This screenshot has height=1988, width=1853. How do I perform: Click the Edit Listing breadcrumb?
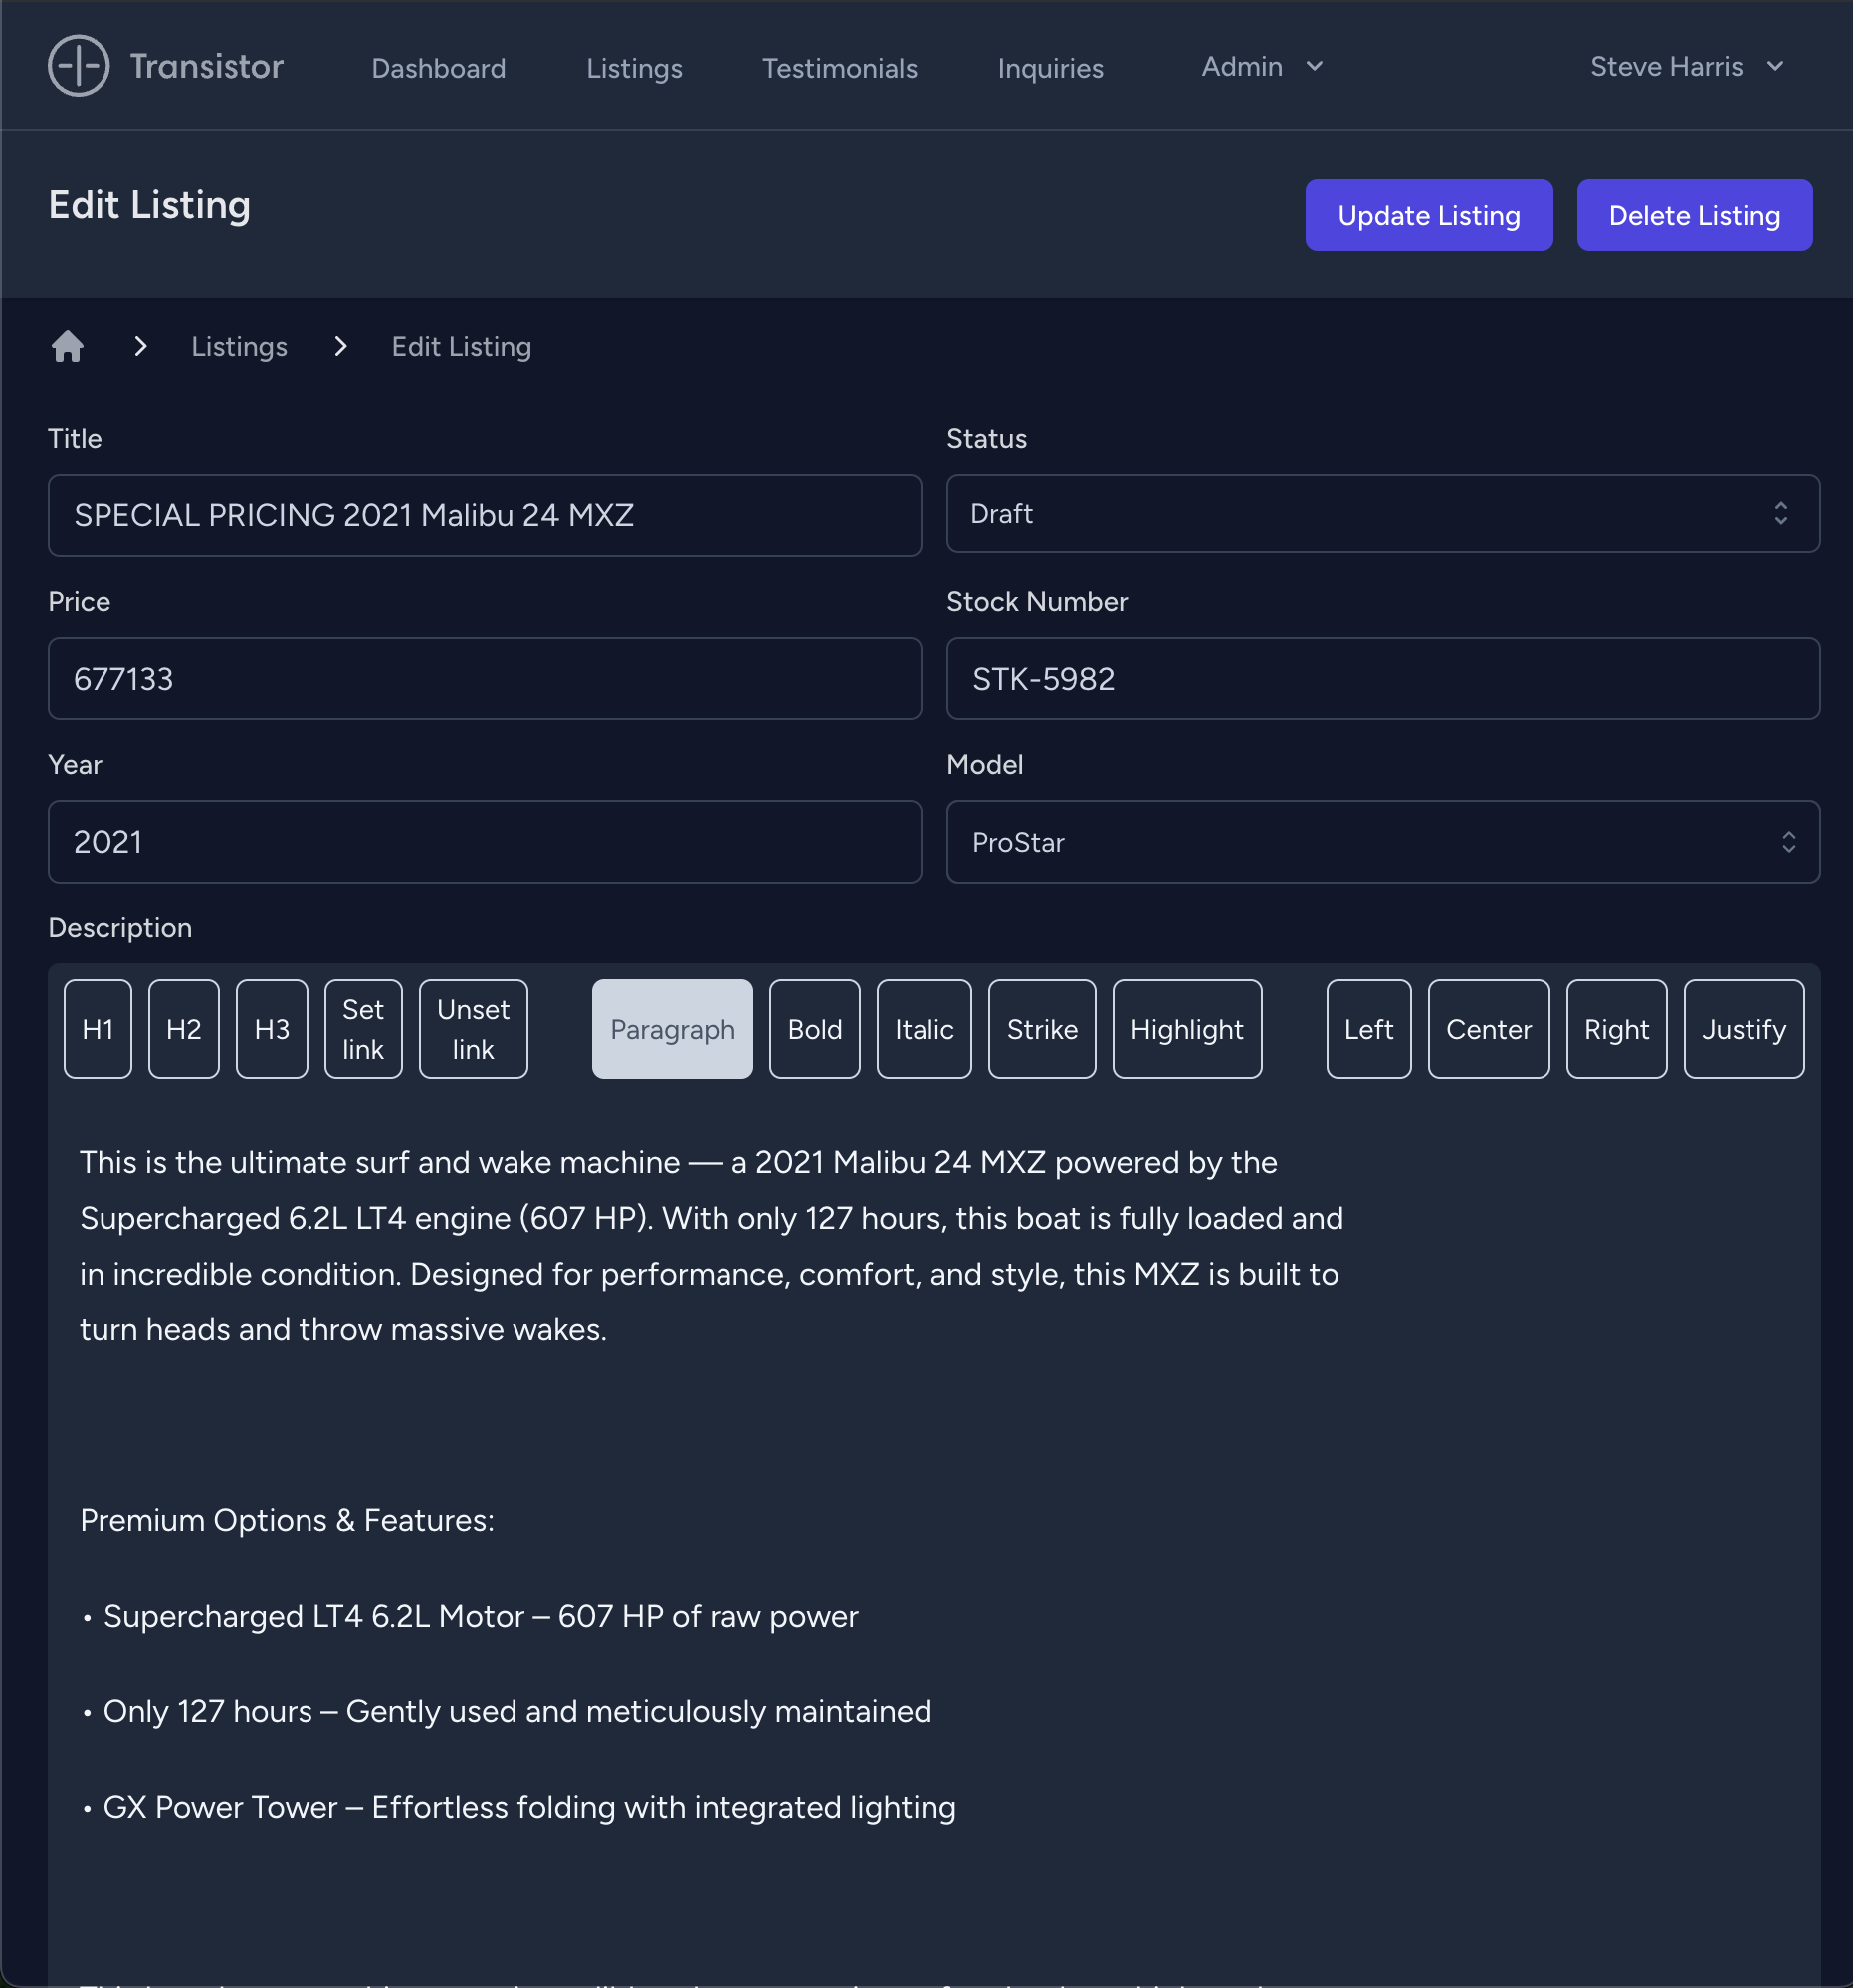pos(461,347)
